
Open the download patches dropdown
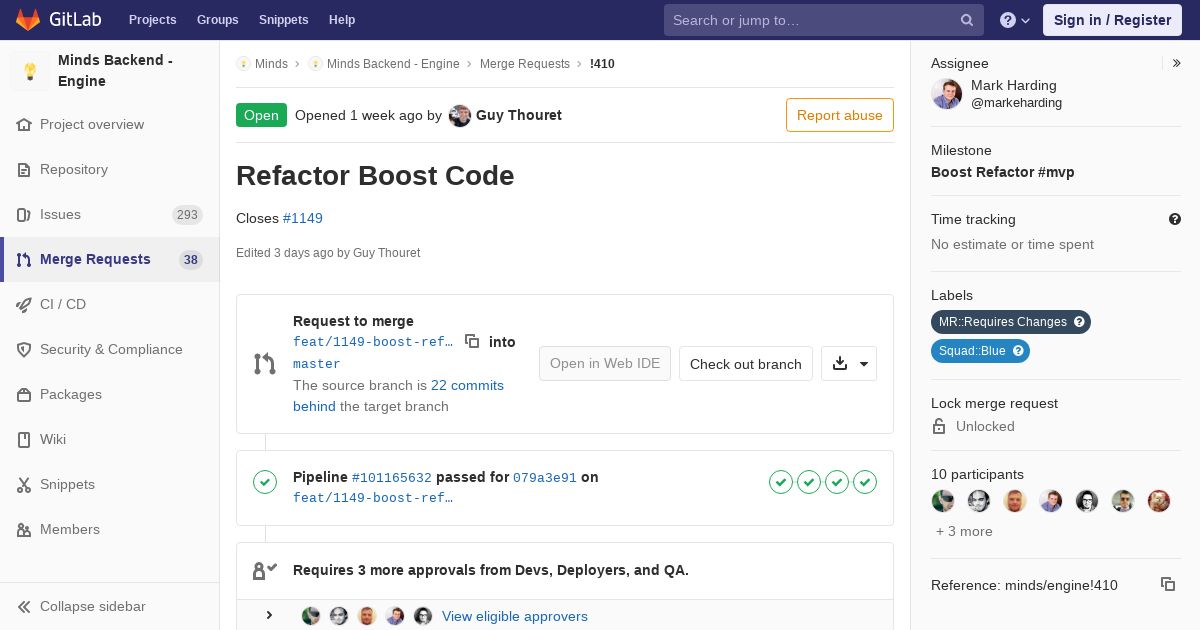tap(849, 364)
